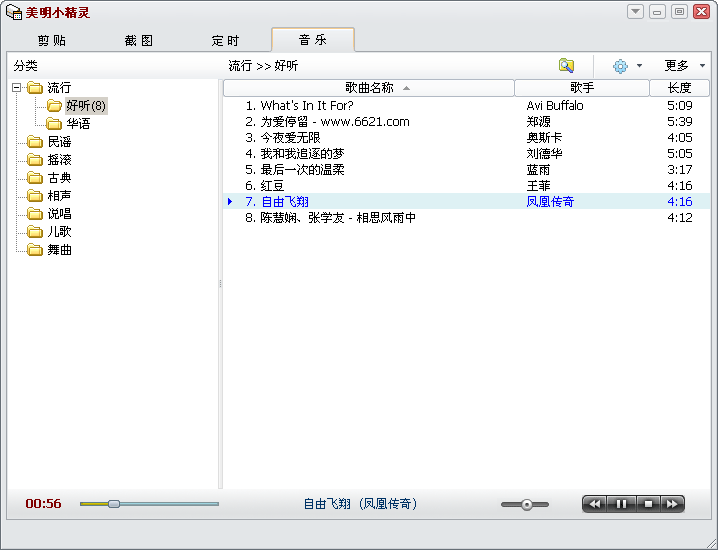Open the 说唱 category label
The width and height of the screenshot is (718, 550).
click(x=59, y=214)
